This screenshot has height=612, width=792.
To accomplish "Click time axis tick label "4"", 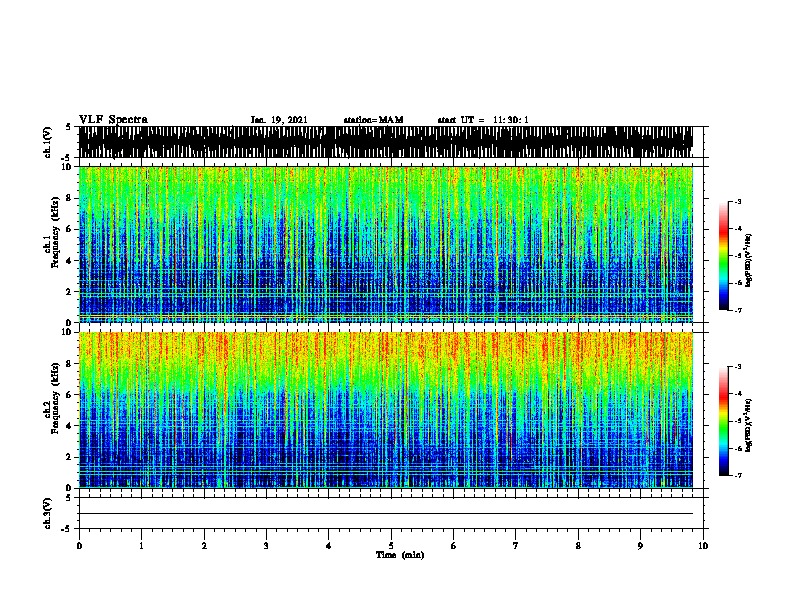I will (x=329, y=546).
